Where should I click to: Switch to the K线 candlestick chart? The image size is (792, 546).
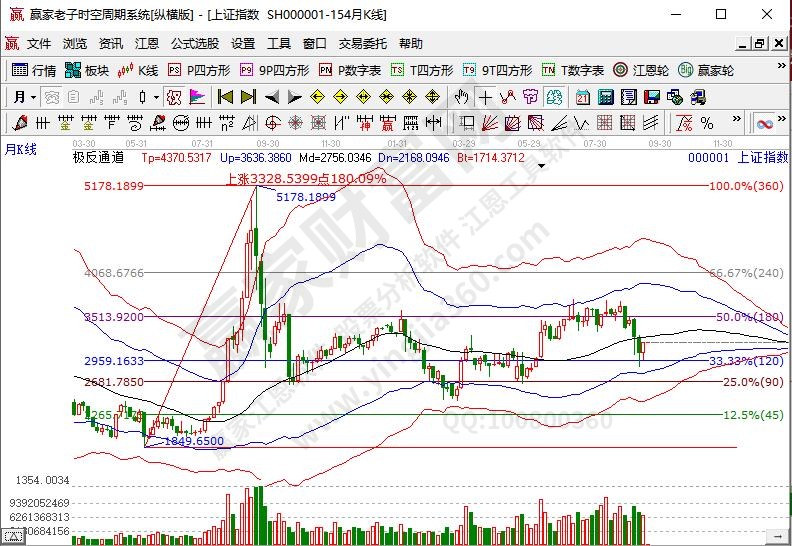(x=139, y=70)
